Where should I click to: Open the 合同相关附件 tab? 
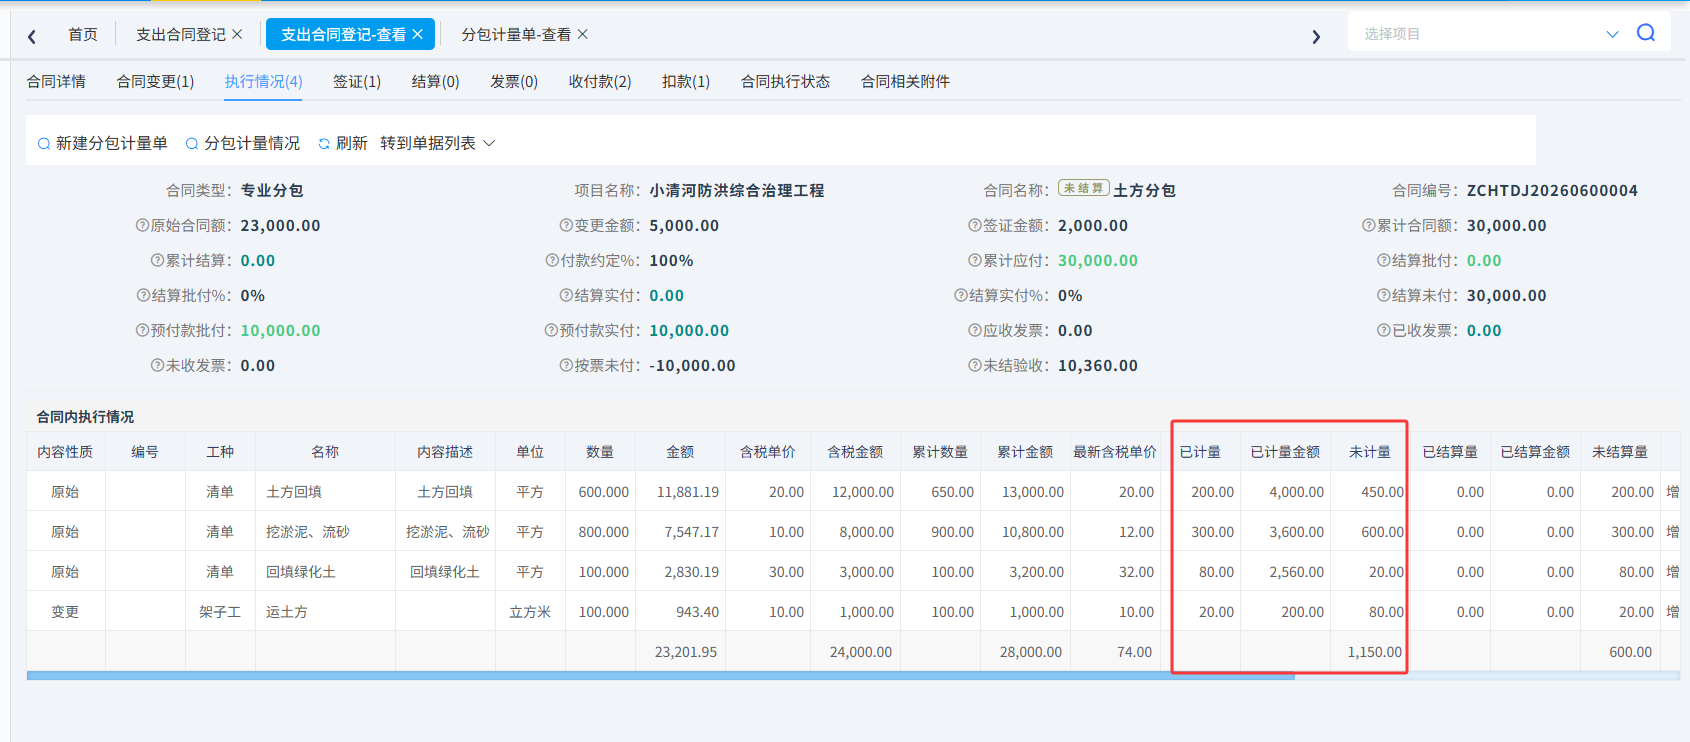(905, 82)
